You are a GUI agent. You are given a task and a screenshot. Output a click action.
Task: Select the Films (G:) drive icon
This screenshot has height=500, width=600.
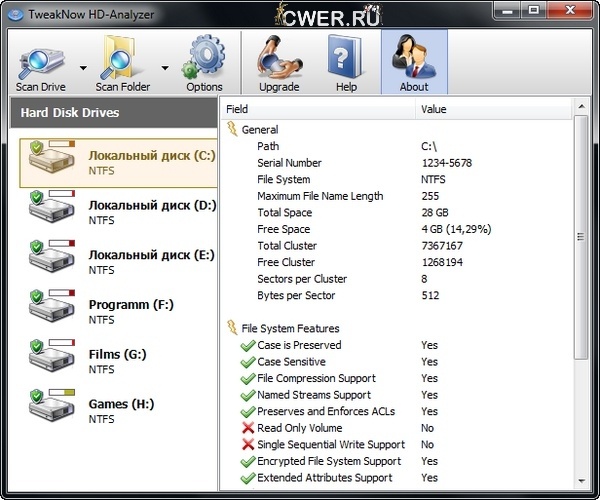click(50, 358)
